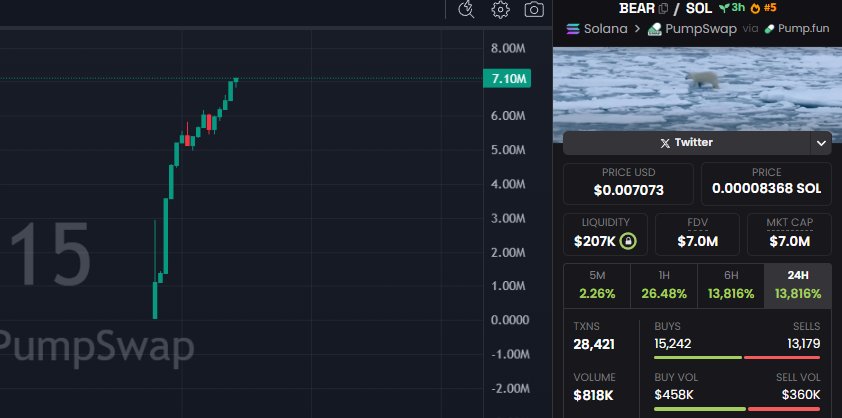842x418 pixels.
Task: Click the FDV $7.0M box
Action: 698,234
